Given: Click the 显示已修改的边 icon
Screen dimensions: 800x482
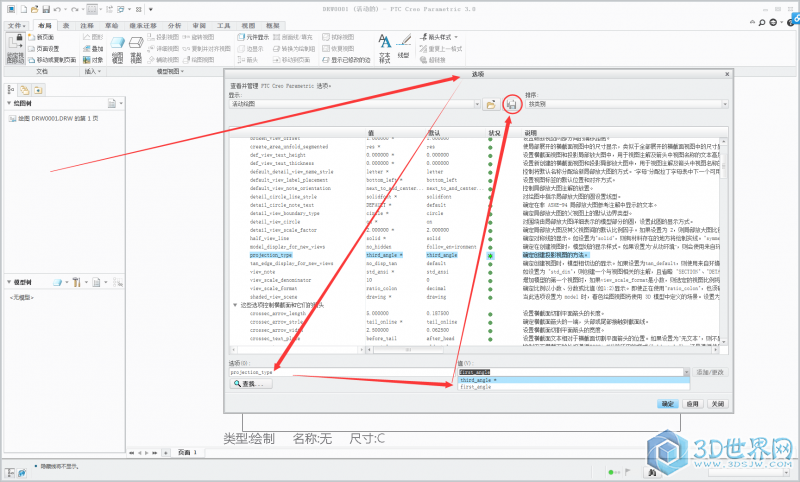Looking at the screenshot, I should point(326,60).
